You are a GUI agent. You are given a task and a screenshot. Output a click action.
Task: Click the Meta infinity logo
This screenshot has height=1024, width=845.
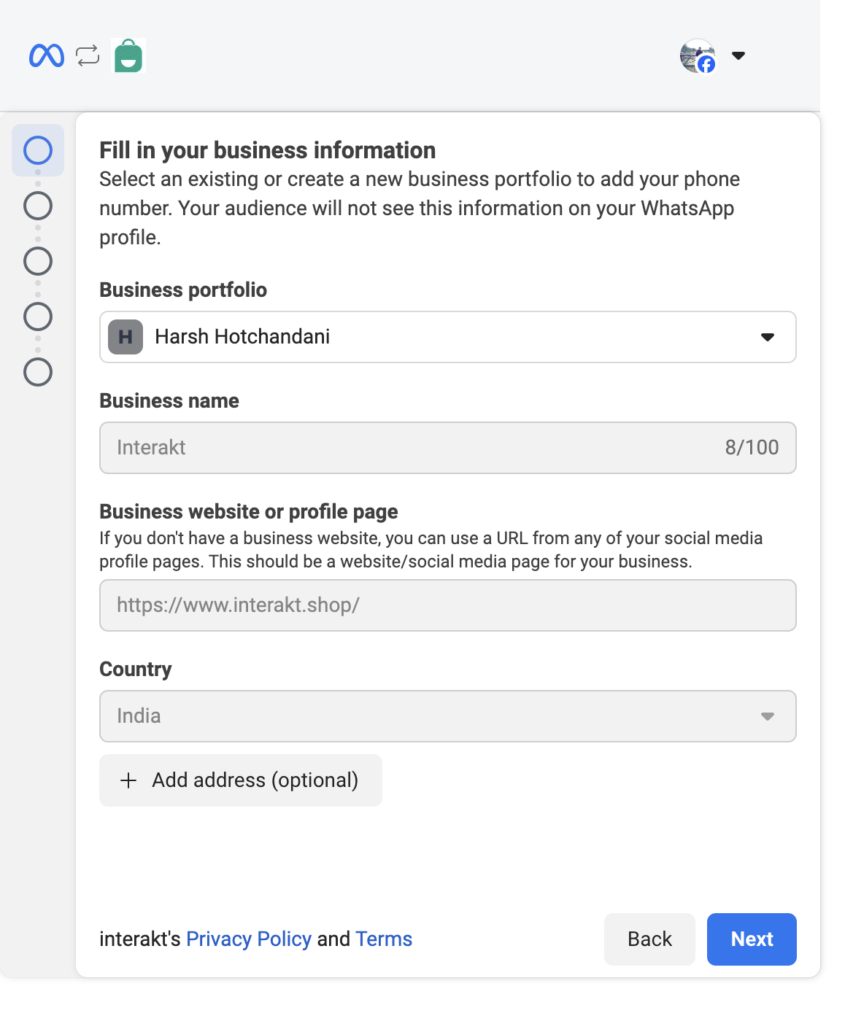pos(46,56)
